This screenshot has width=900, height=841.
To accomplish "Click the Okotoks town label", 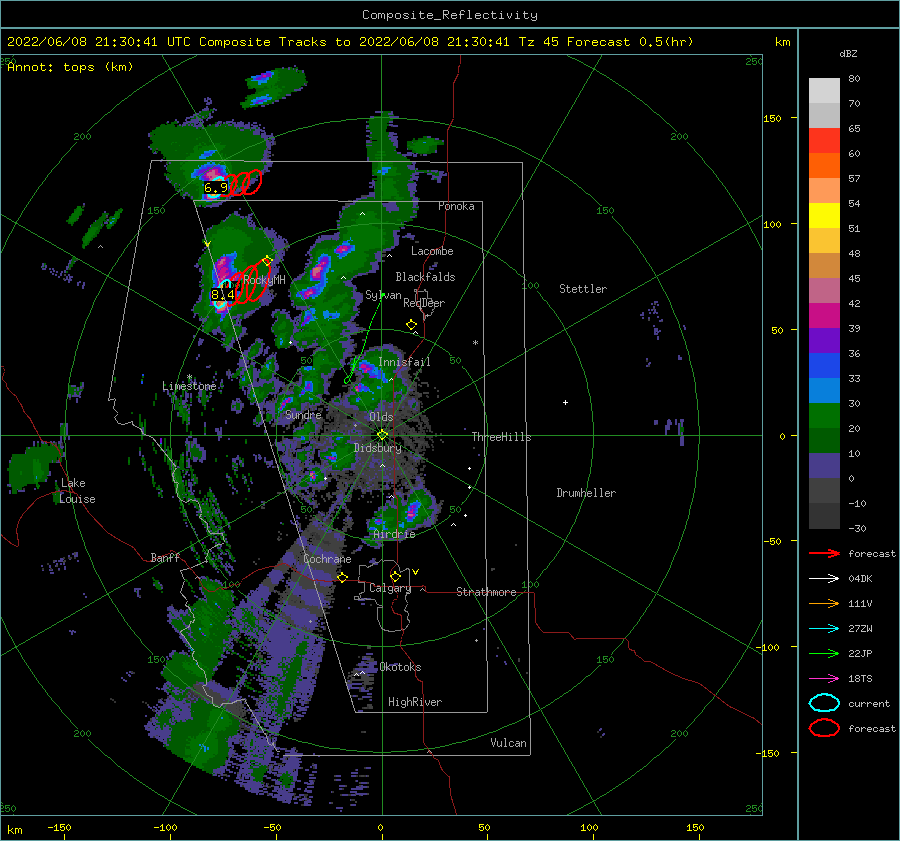I will pos(400,667).
